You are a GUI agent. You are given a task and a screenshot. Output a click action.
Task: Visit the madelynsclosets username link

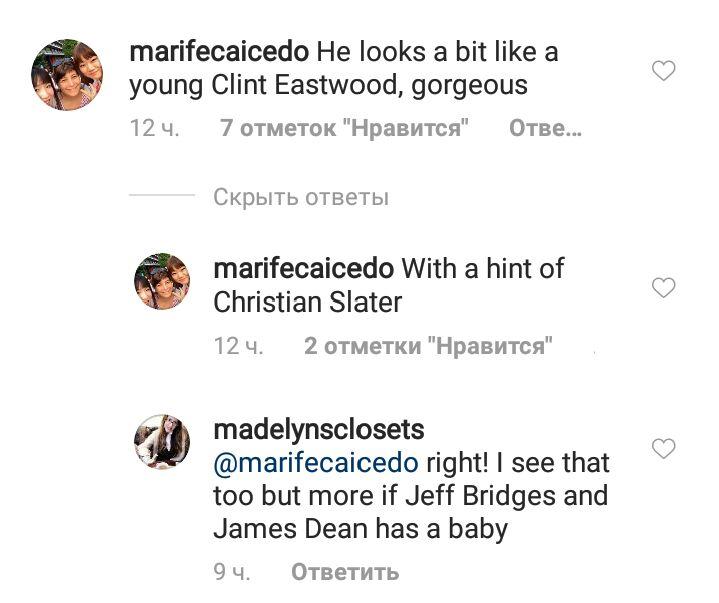[x=319, y=430]
